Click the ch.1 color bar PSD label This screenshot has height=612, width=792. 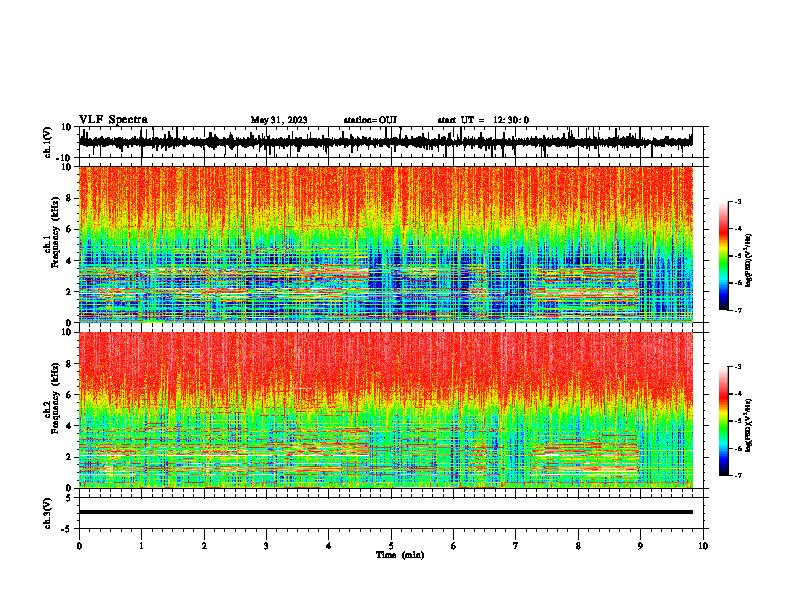click(x=749, y=261)
